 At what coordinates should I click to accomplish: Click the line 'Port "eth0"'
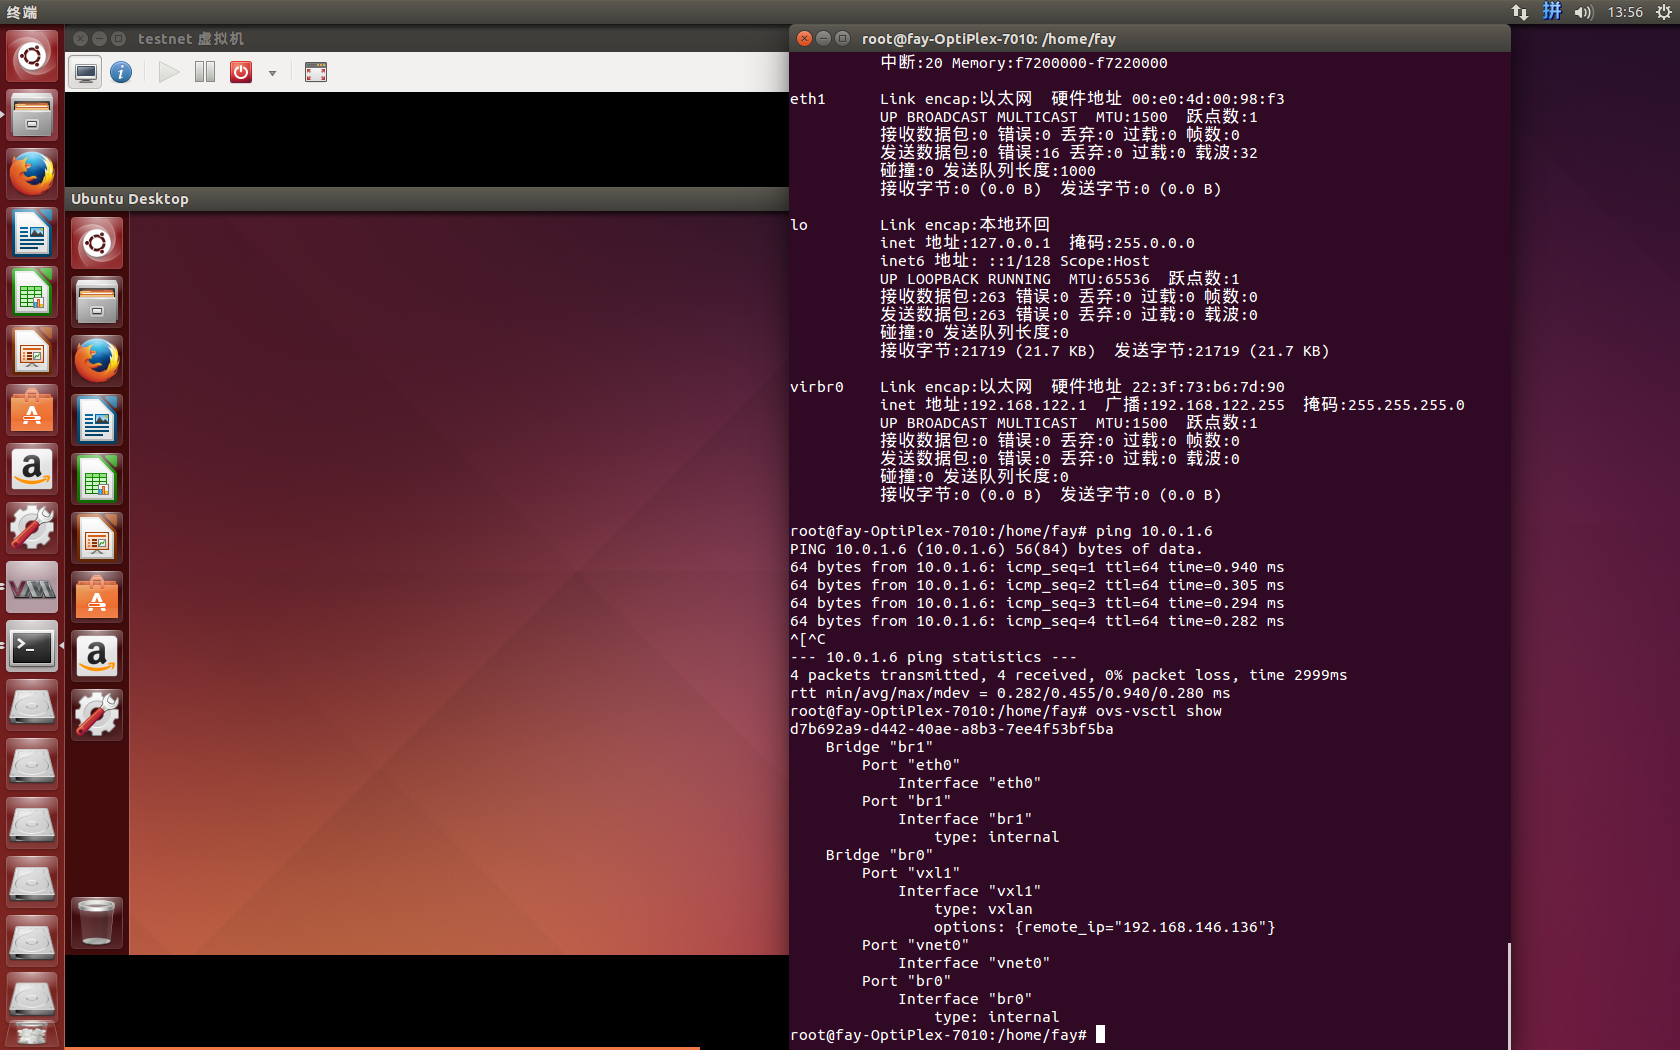[911, 765]
